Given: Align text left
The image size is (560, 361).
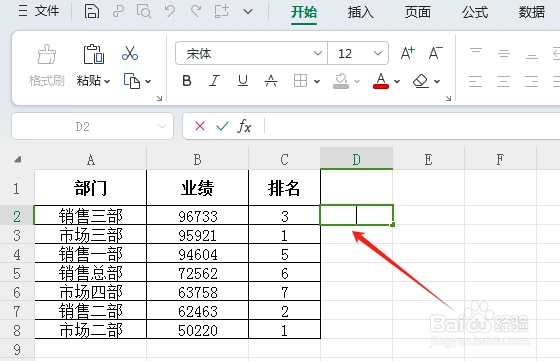Looking at the screenshot, I should [476, 81].
